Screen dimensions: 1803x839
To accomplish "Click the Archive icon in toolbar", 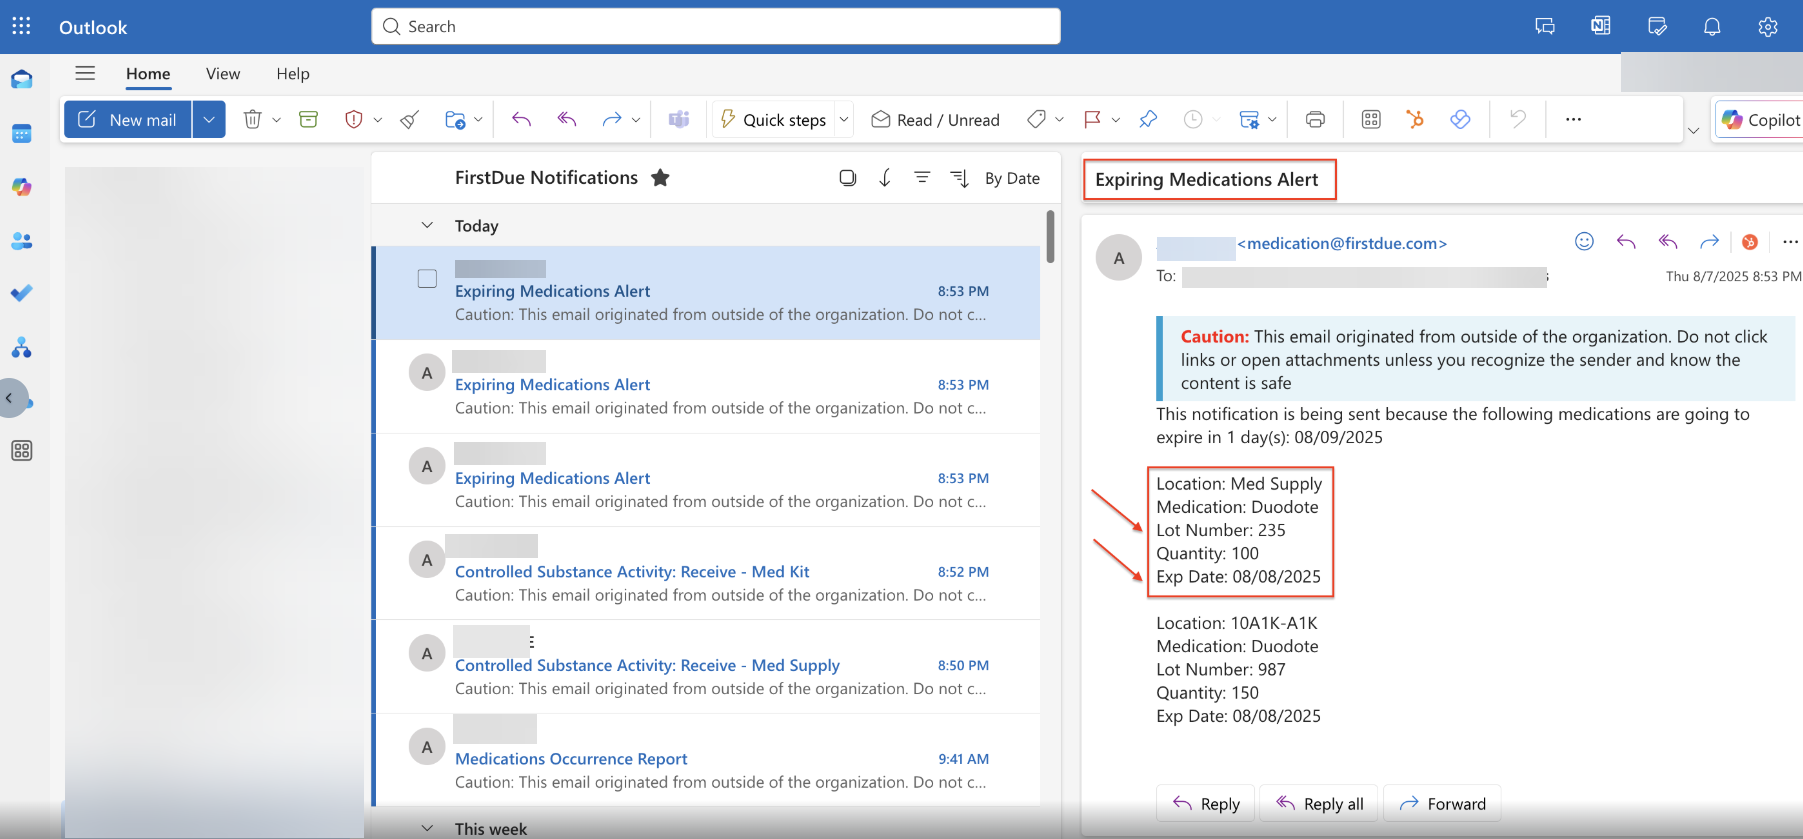I will pos(309,120).
